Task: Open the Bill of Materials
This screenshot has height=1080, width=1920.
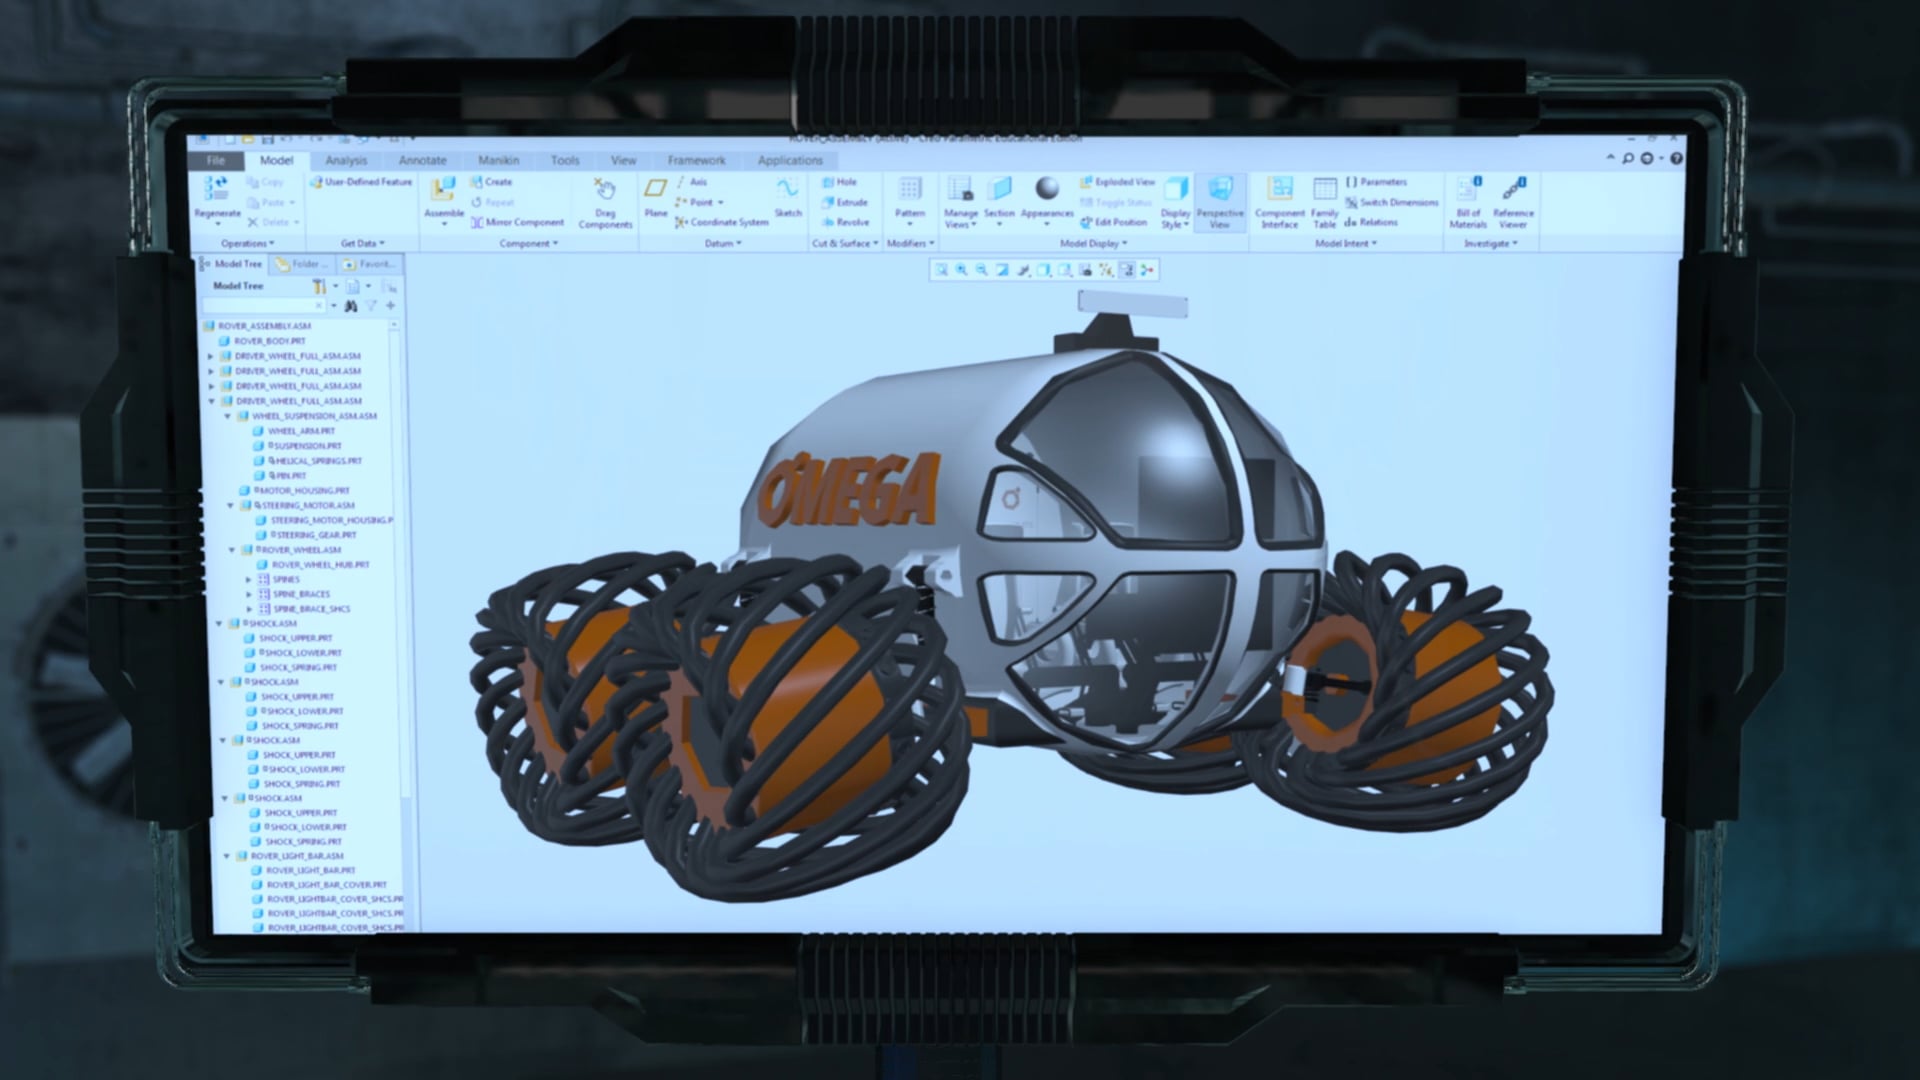Action: [1466, 200]
